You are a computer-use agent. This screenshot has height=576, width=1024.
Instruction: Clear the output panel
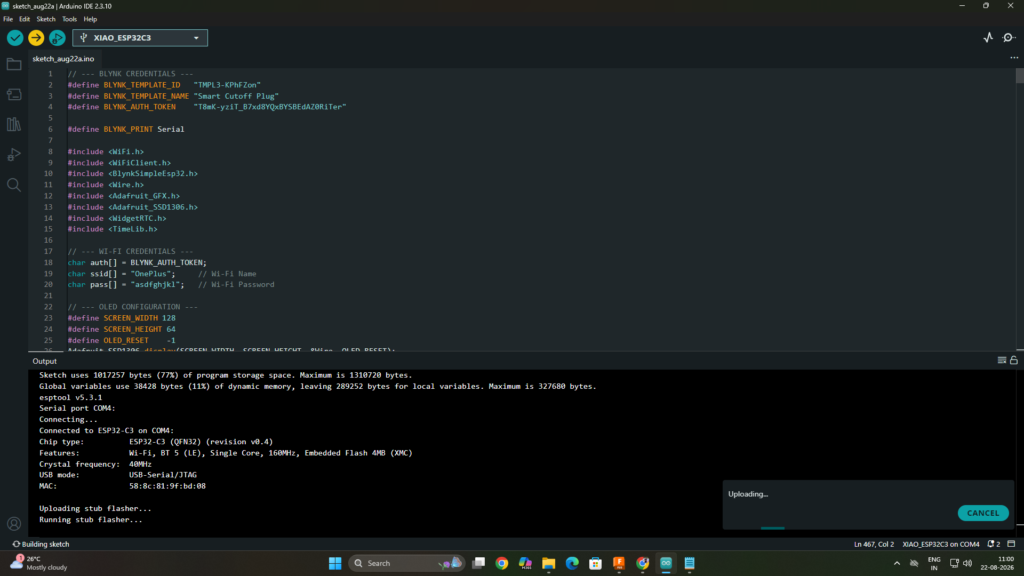[1001, 360]
